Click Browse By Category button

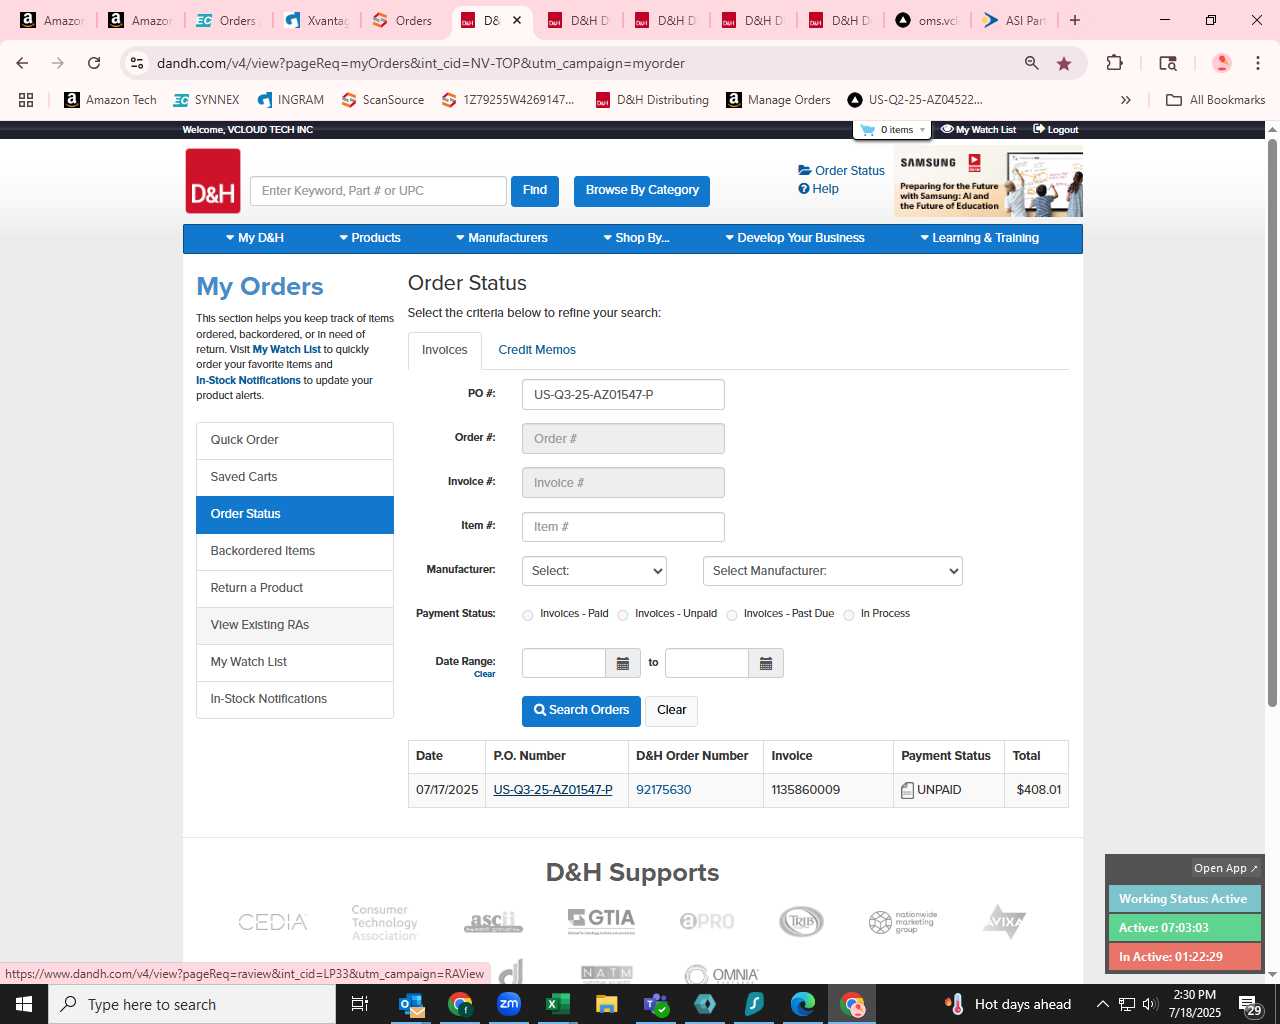(x=642, y=191)
